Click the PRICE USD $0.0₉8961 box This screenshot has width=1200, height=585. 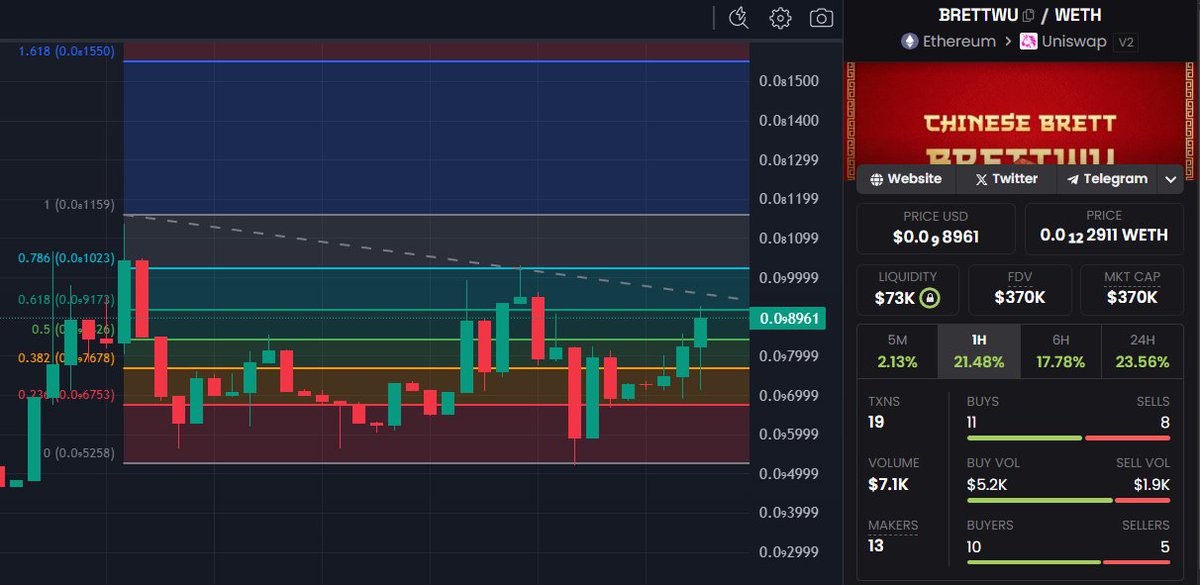[x=936, y=228]
